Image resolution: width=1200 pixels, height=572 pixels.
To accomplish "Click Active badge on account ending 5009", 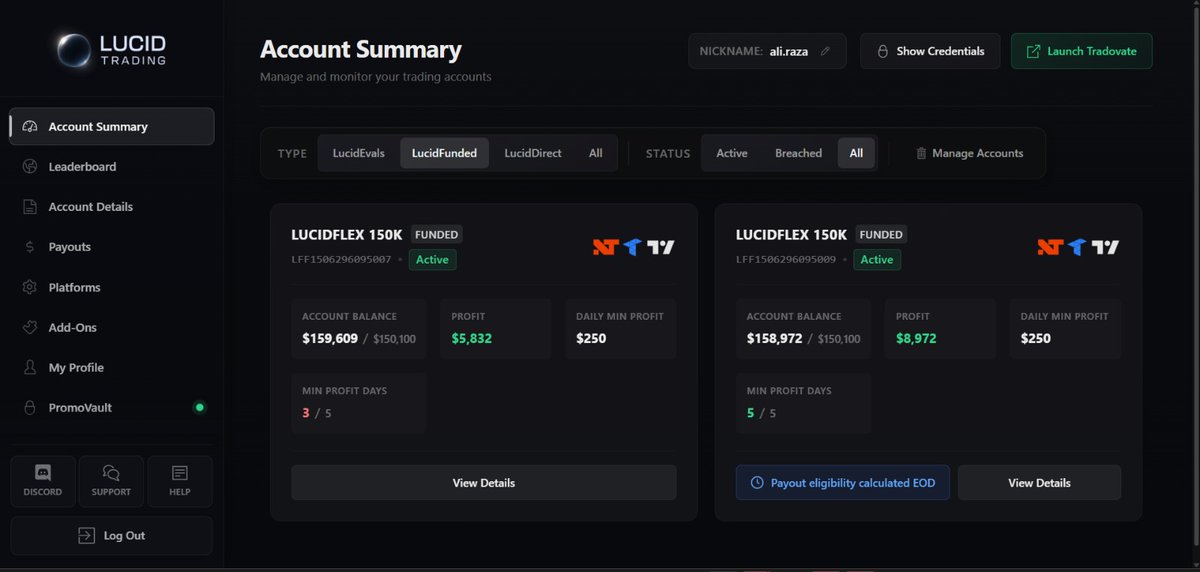I will click(x=877, y=259).
